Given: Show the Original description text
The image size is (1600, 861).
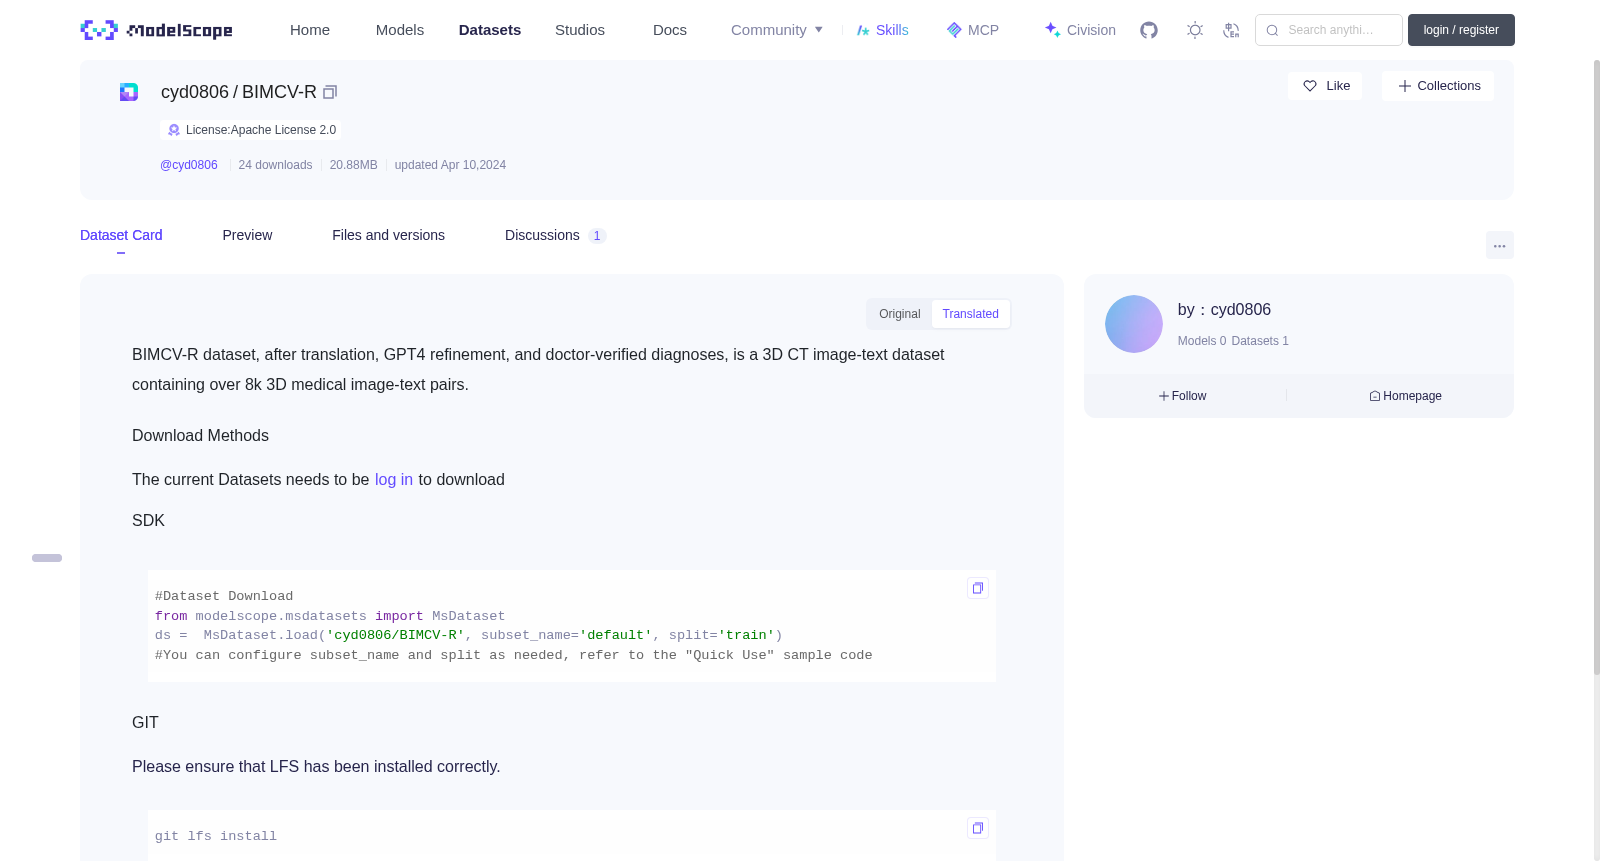Looking at the screenshot, I should coord(899,314).
